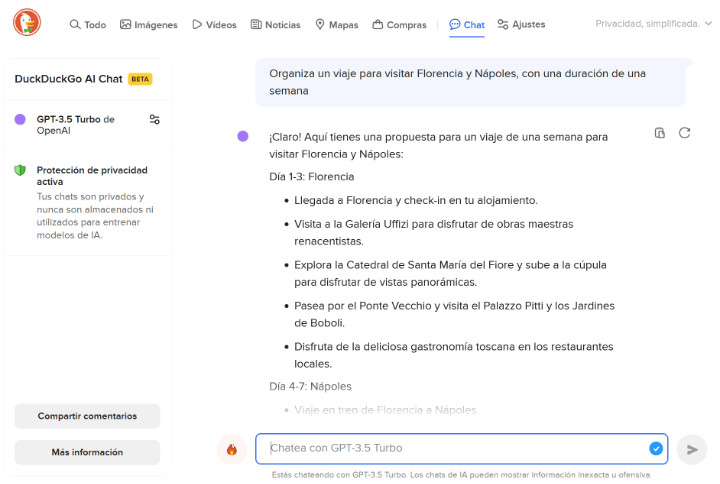Click the green privacy shield icon
This screenshot has height=484, width=720.
click(20, 170)
